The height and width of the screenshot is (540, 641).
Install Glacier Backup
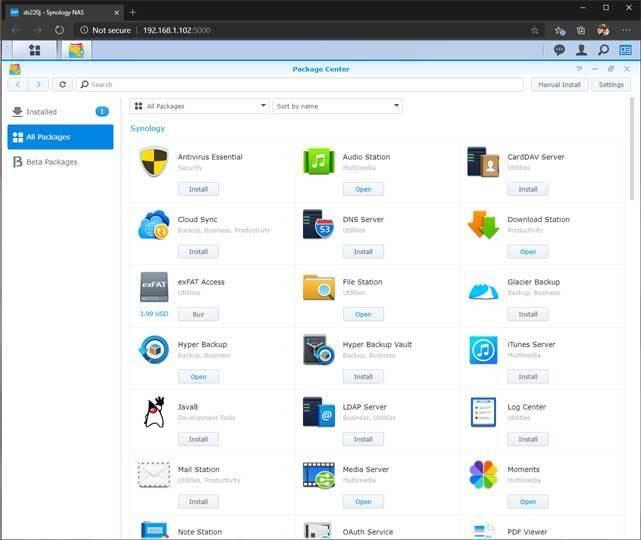click(528, 314)
